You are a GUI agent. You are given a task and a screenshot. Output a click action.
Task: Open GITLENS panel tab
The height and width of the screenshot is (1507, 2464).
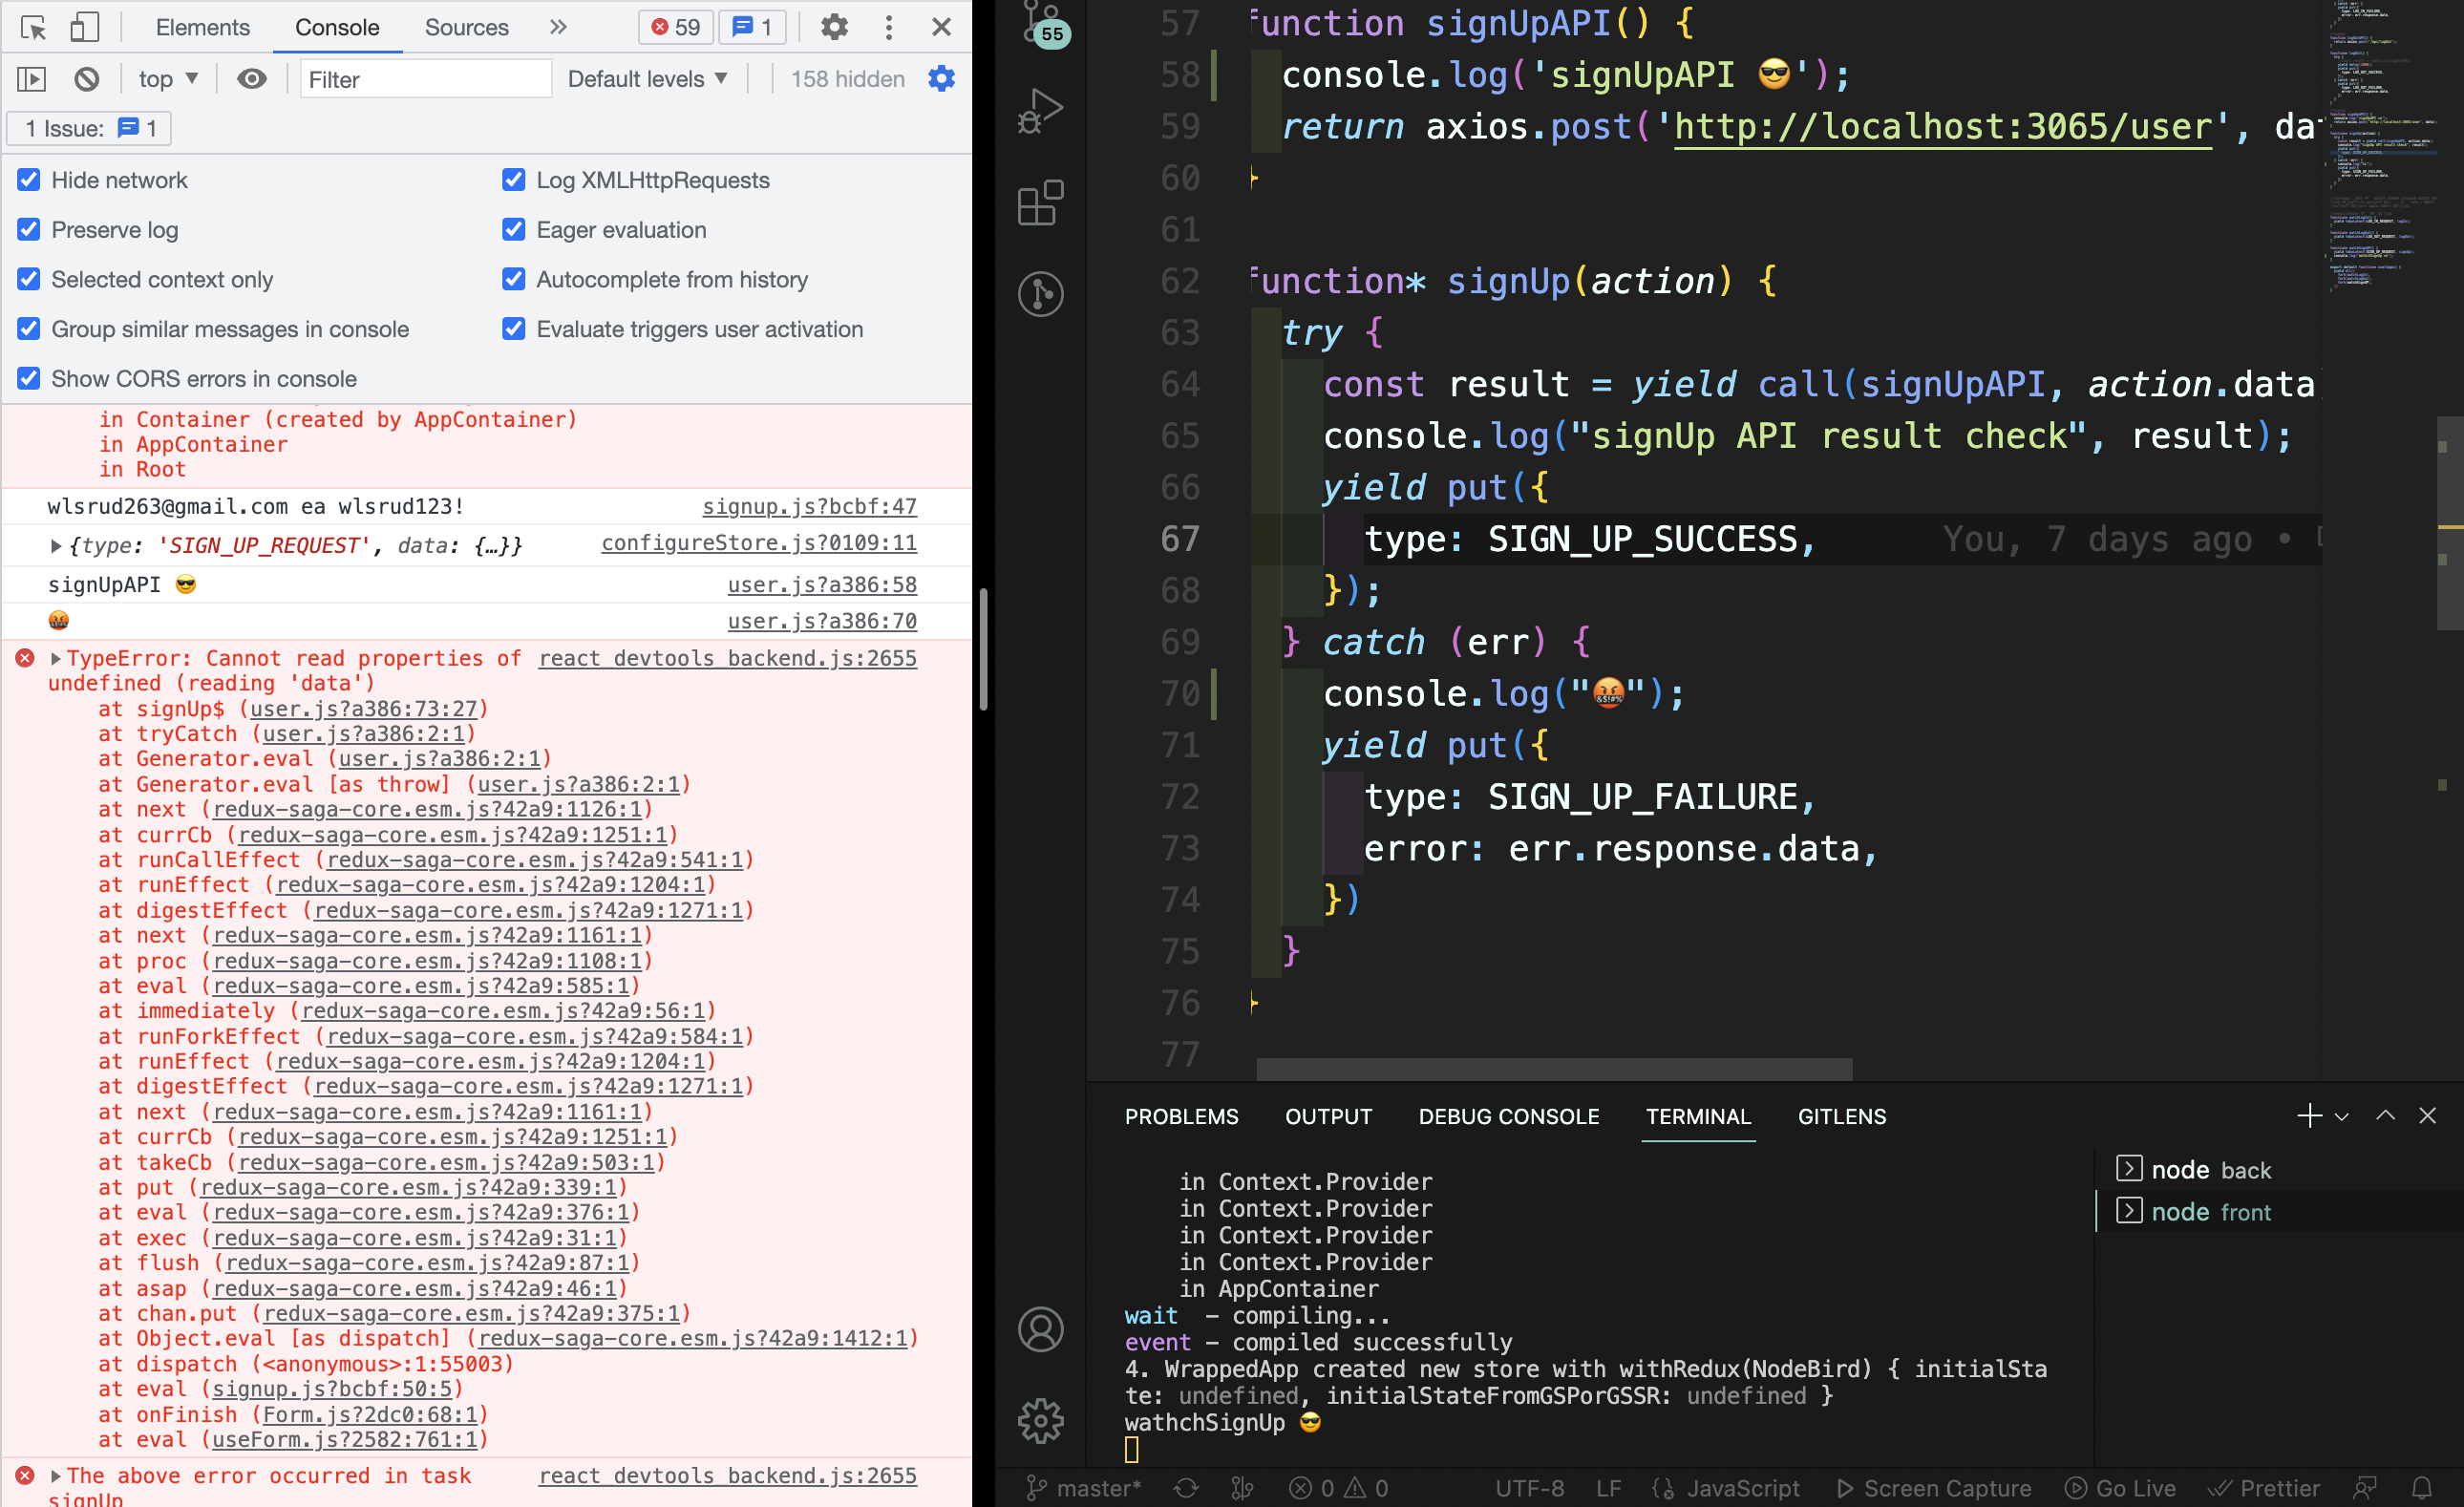(x=1842, y=1117)
